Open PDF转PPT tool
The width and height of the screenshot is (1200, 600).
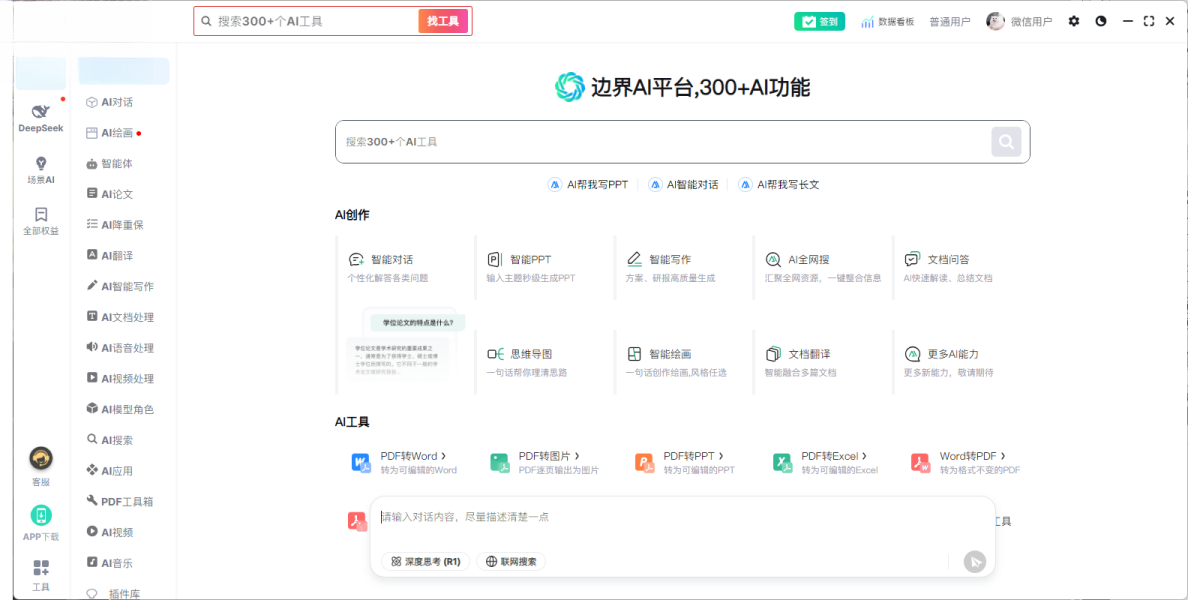coord(684,462)
